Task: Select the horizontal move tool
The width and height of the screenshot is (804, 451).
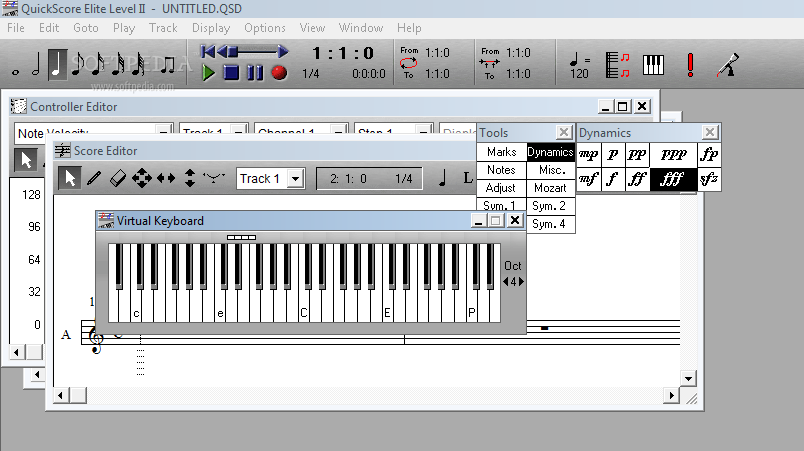Action: (166, 178)
